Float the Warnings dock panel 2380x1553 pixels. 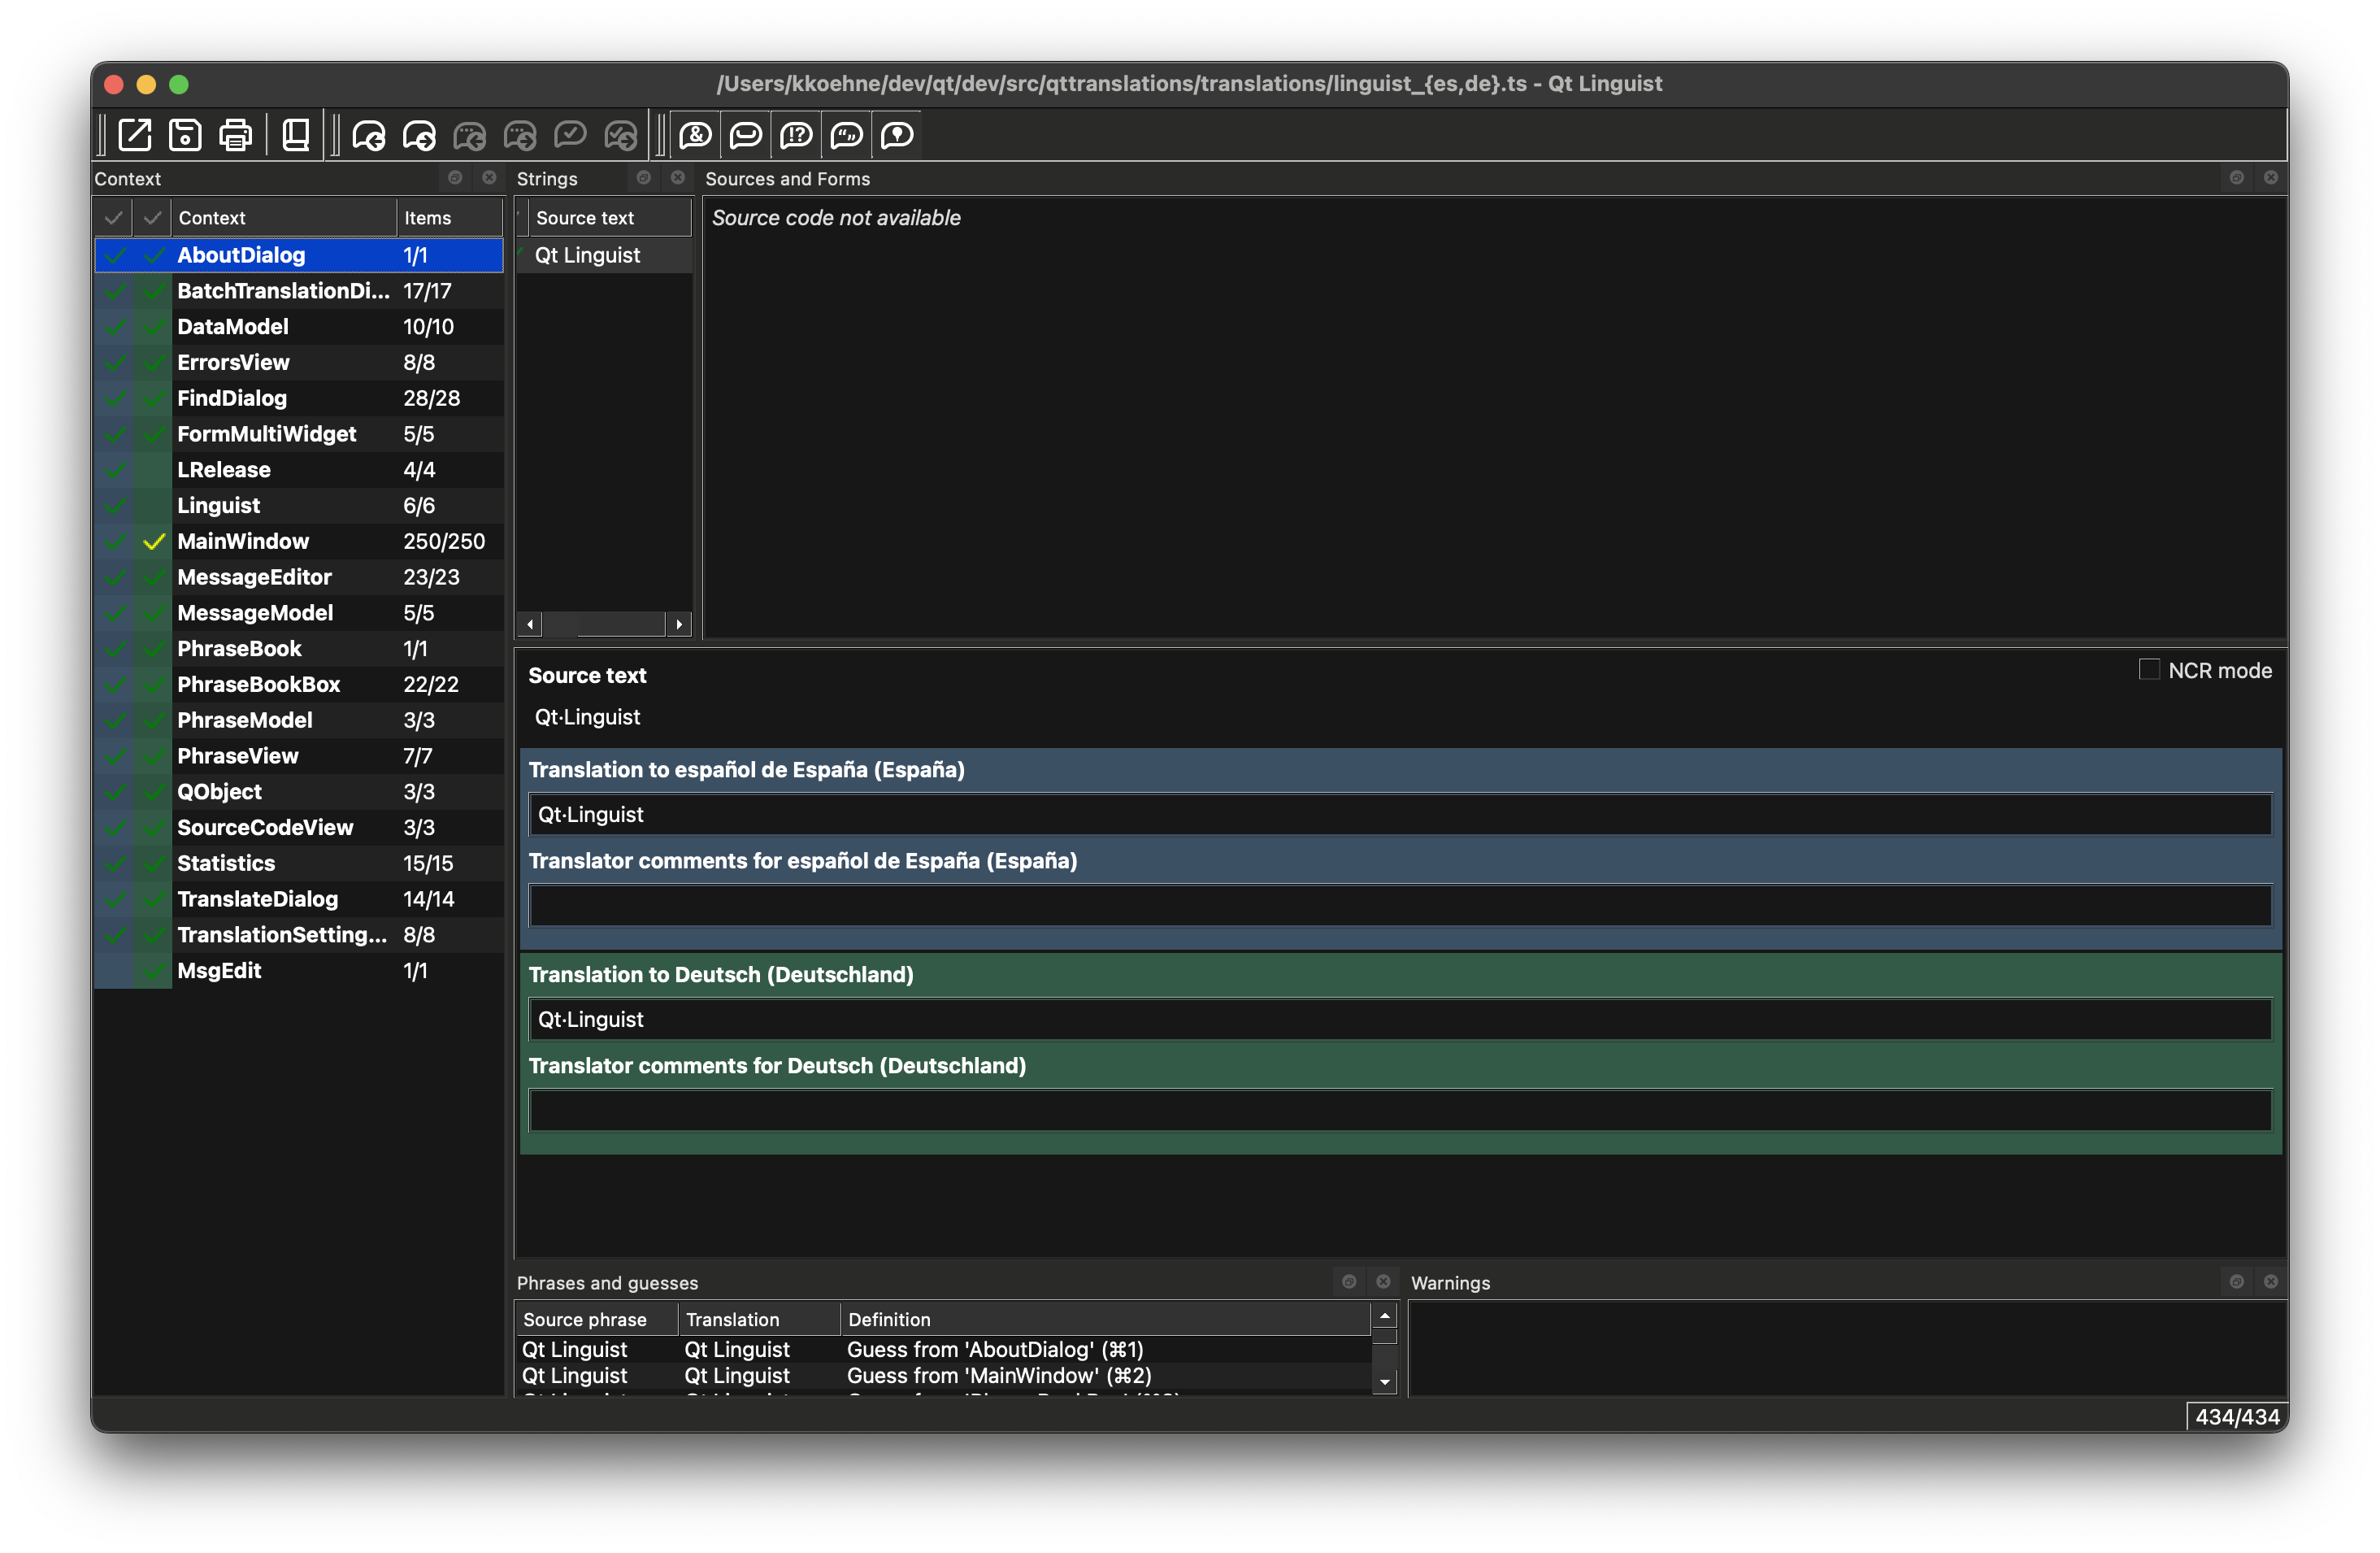2237,1282
